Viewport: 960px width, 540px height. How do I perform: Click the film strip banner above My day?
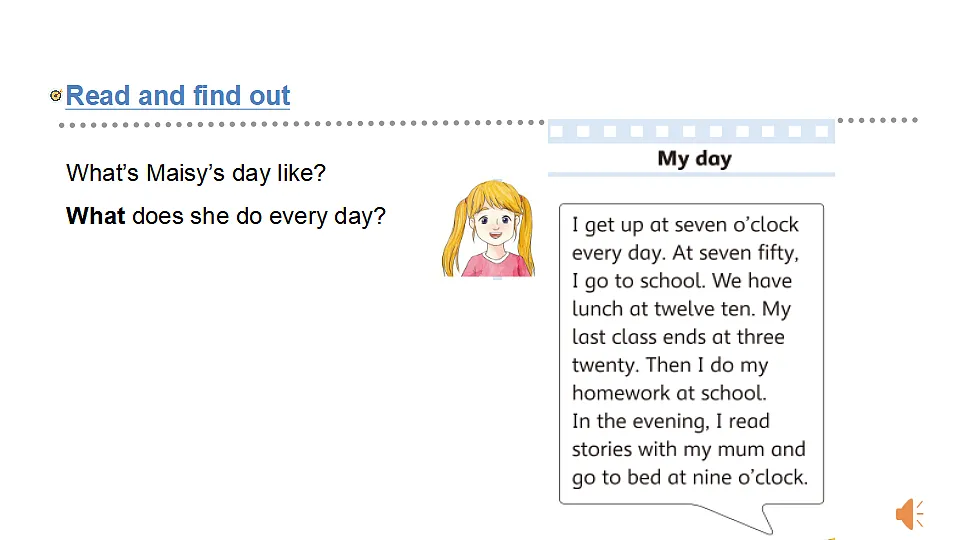tap(691, 131)
